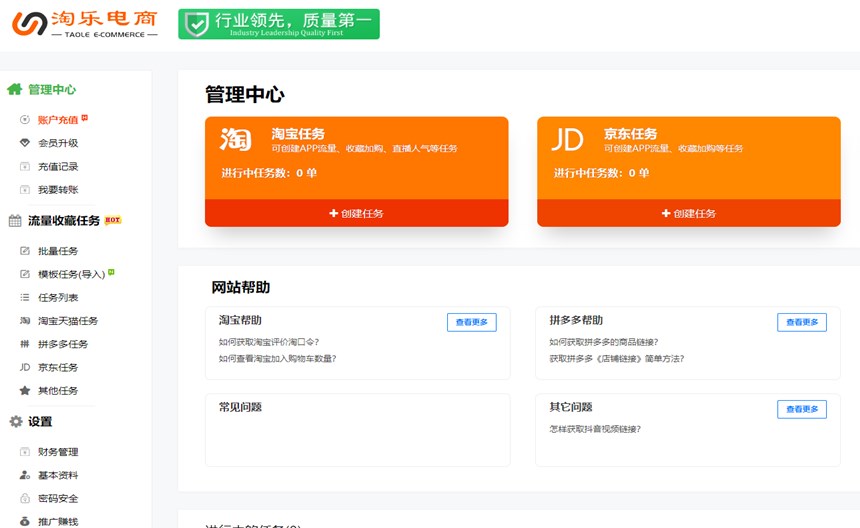Click the 网站帮助 heading
The image size is (860, 528).
pos(240,287)
